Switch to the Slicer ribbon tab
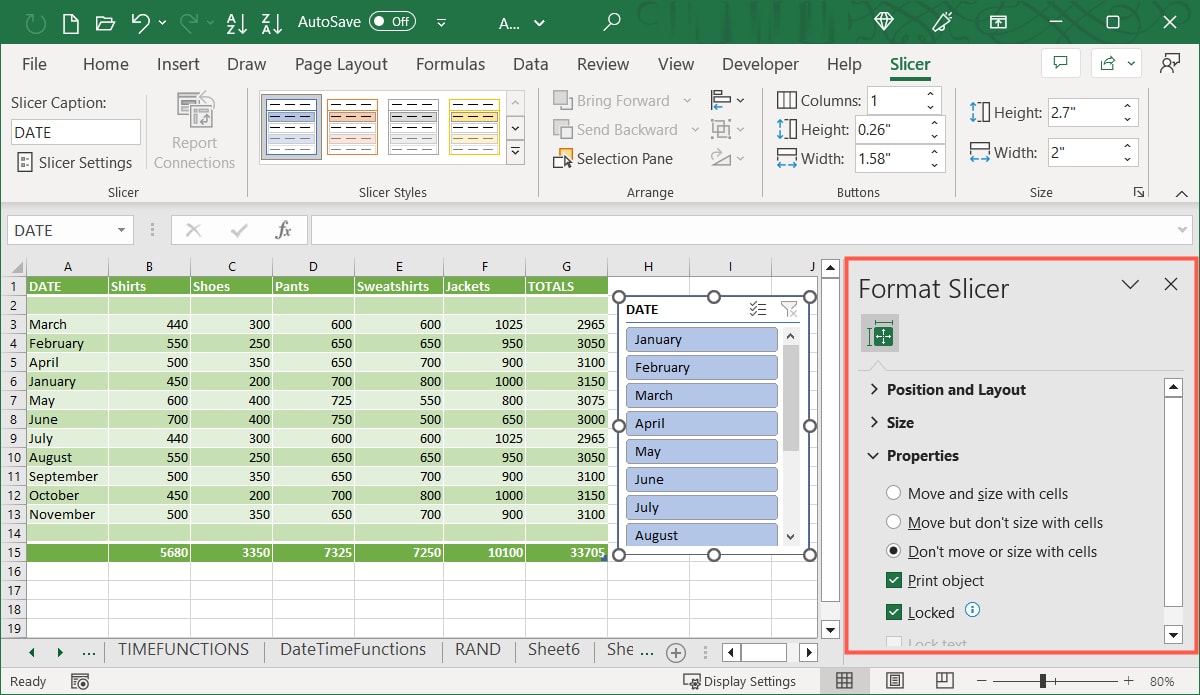Image resolution: width=1200 pixels, height=695 pixels. pos(908,64)
